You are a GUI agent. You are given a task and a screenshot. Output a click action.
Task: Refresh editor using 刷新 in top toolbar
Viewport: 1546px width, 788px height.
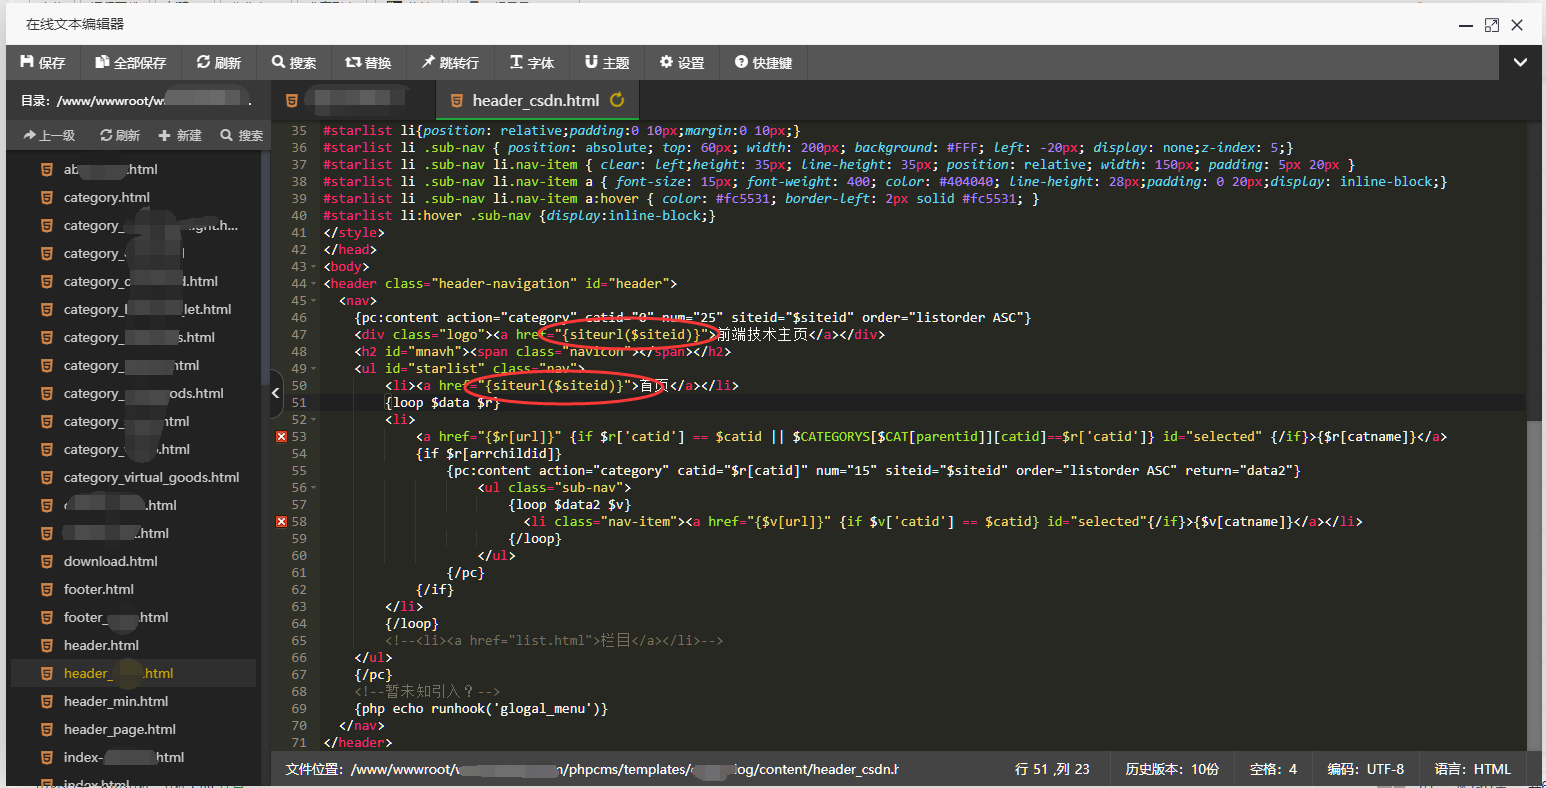click(219, 62)
